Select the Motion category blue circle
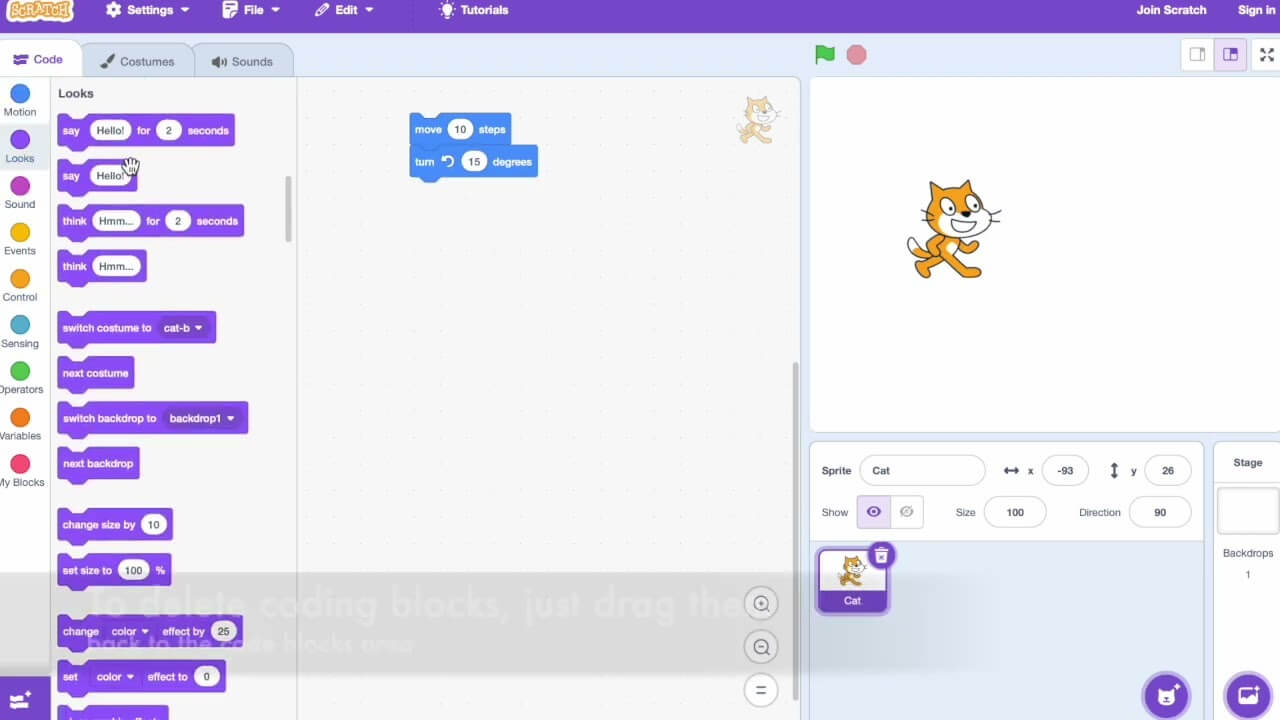 tap(20, 94)
